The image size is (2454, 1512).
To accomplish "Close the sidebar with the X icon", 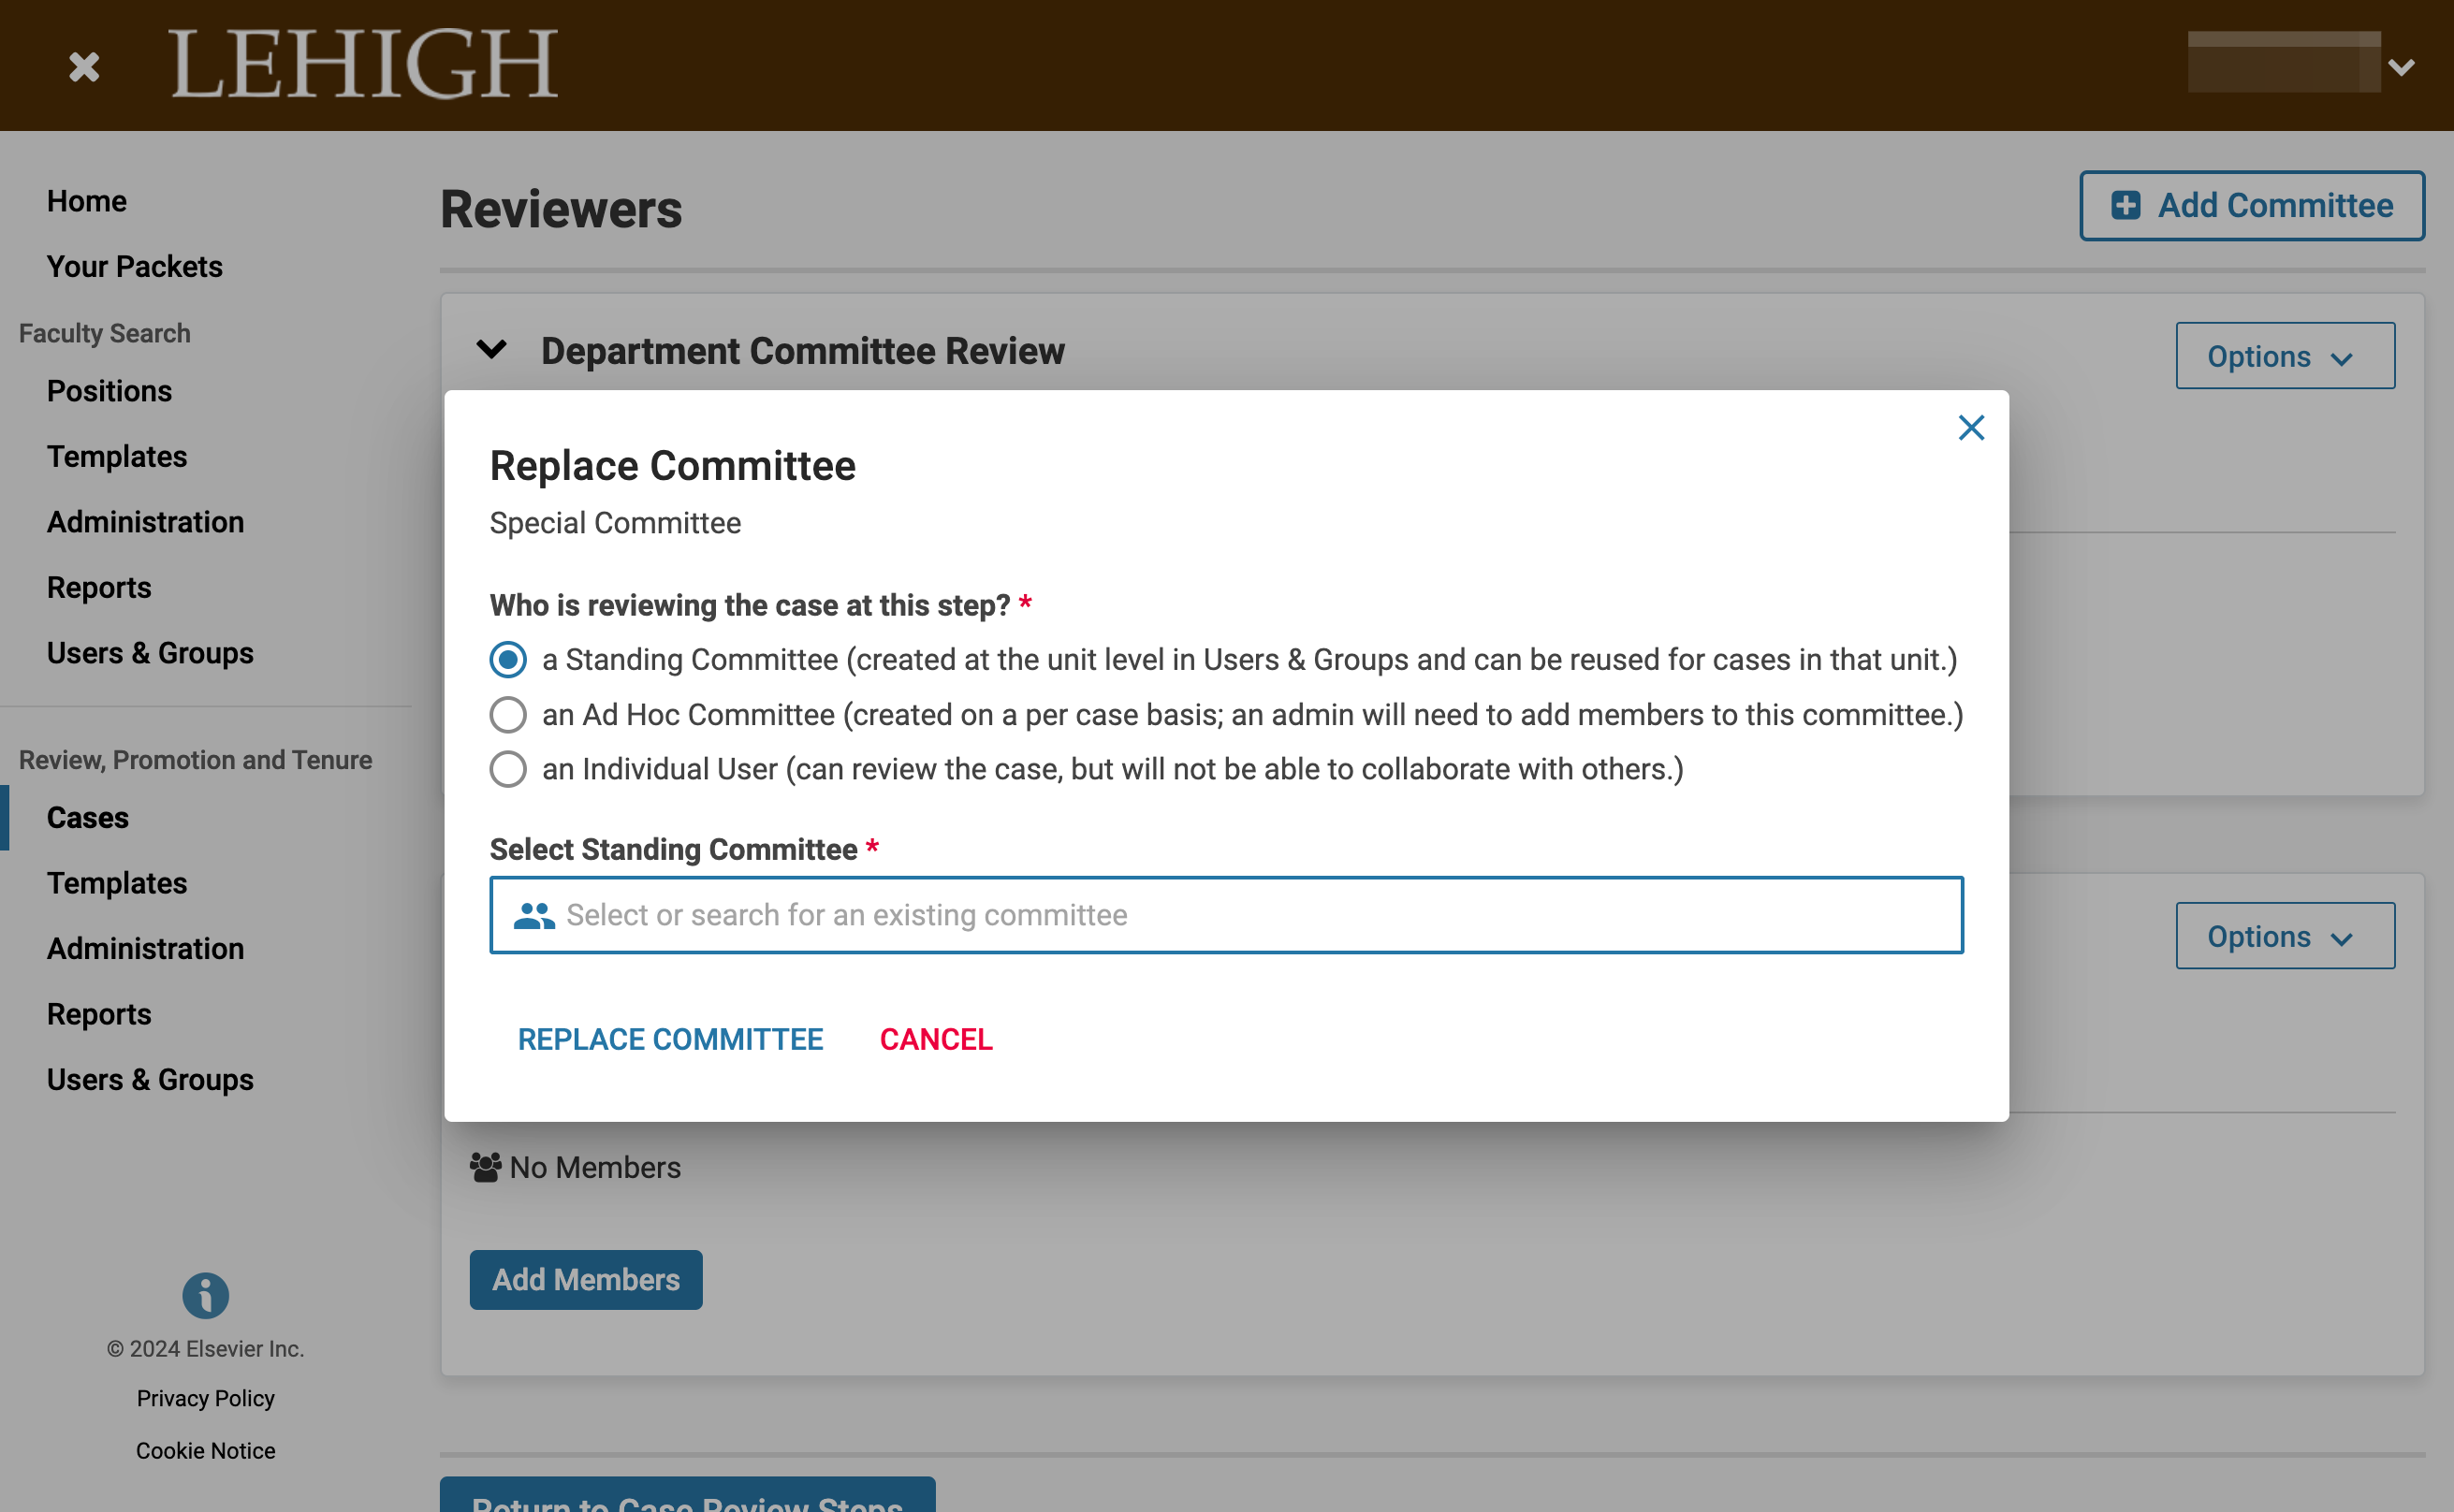I will coord(84,67).
